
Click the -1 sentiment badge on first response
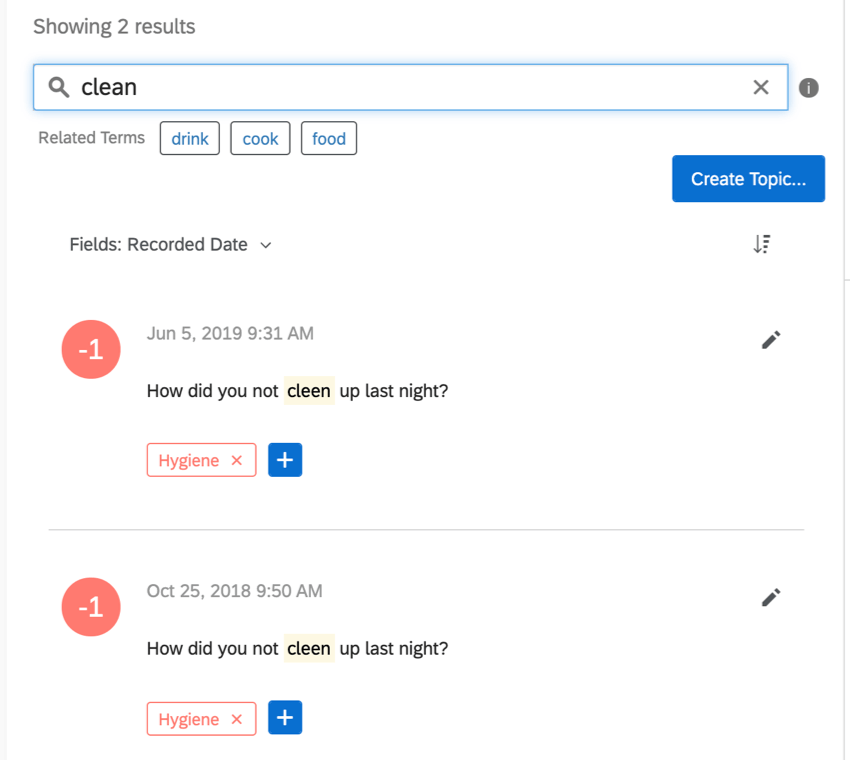point(91,349)
